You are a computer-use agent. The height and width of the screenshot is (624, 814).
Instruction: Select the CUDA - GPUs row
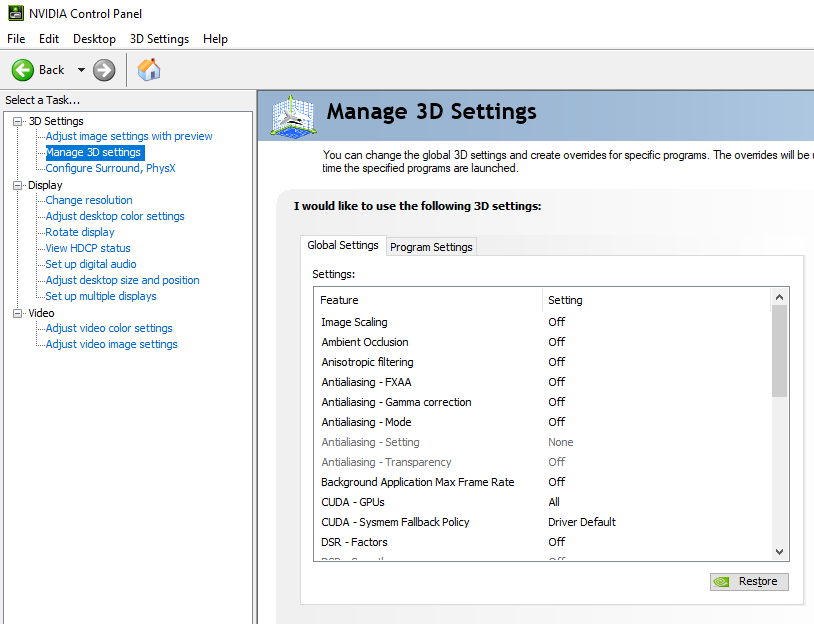[542, 502]
